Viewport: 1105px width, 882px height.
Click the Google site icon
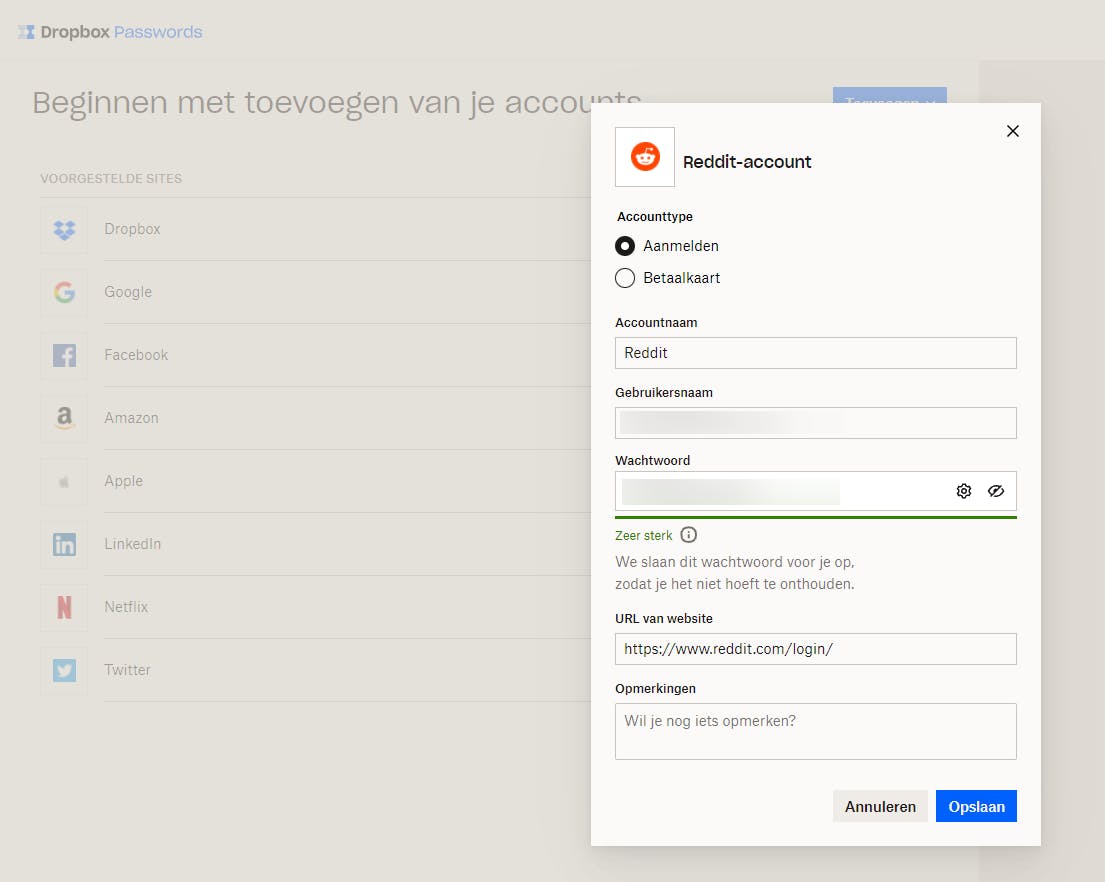(64, 292)
